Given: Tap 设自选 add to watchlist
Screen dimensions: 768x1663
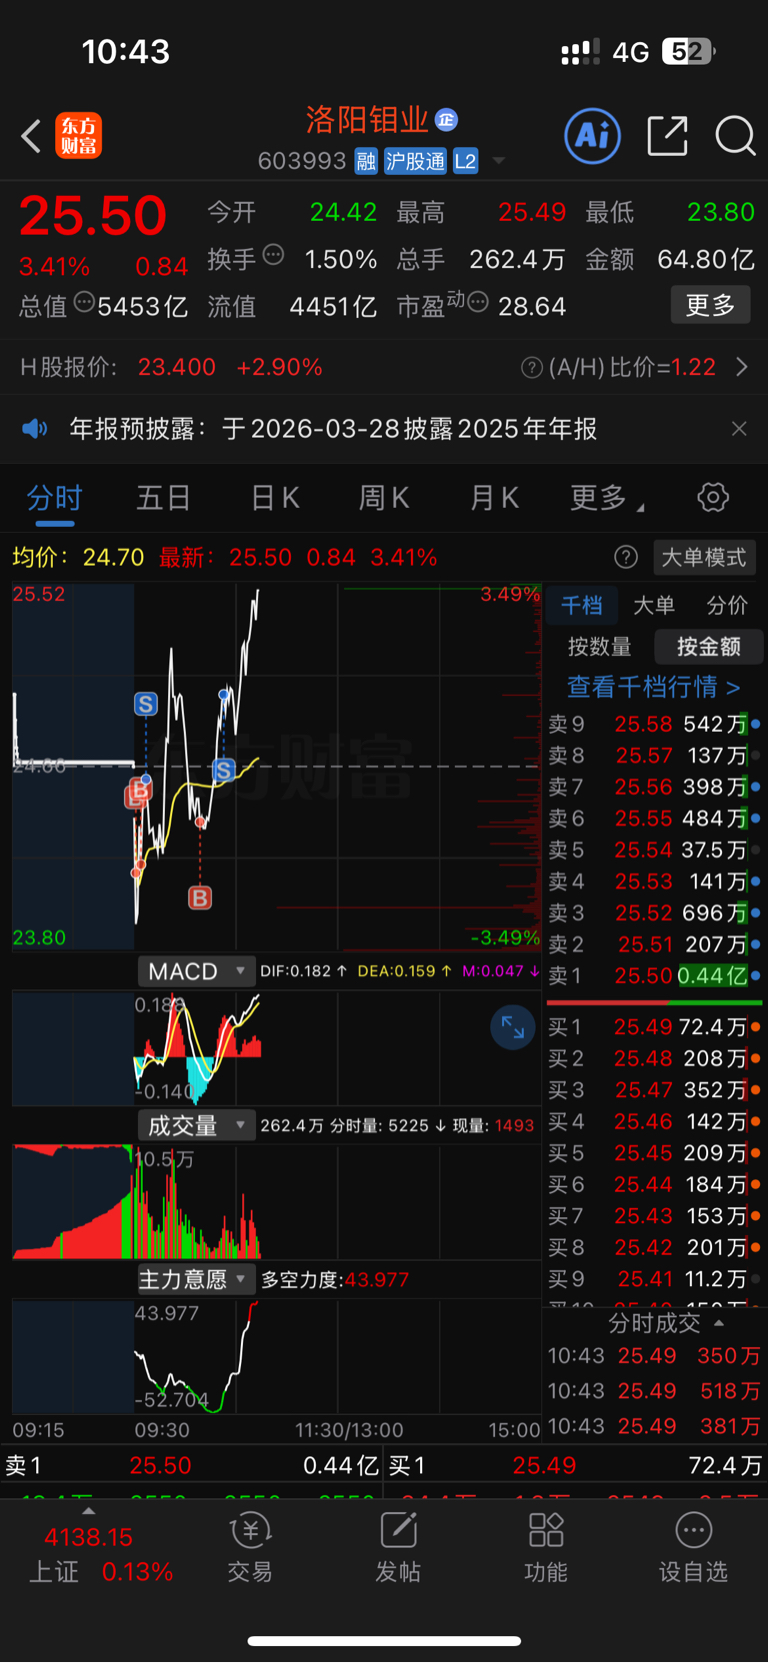Looking at the screenshot, I should [x=693, y=1548].
